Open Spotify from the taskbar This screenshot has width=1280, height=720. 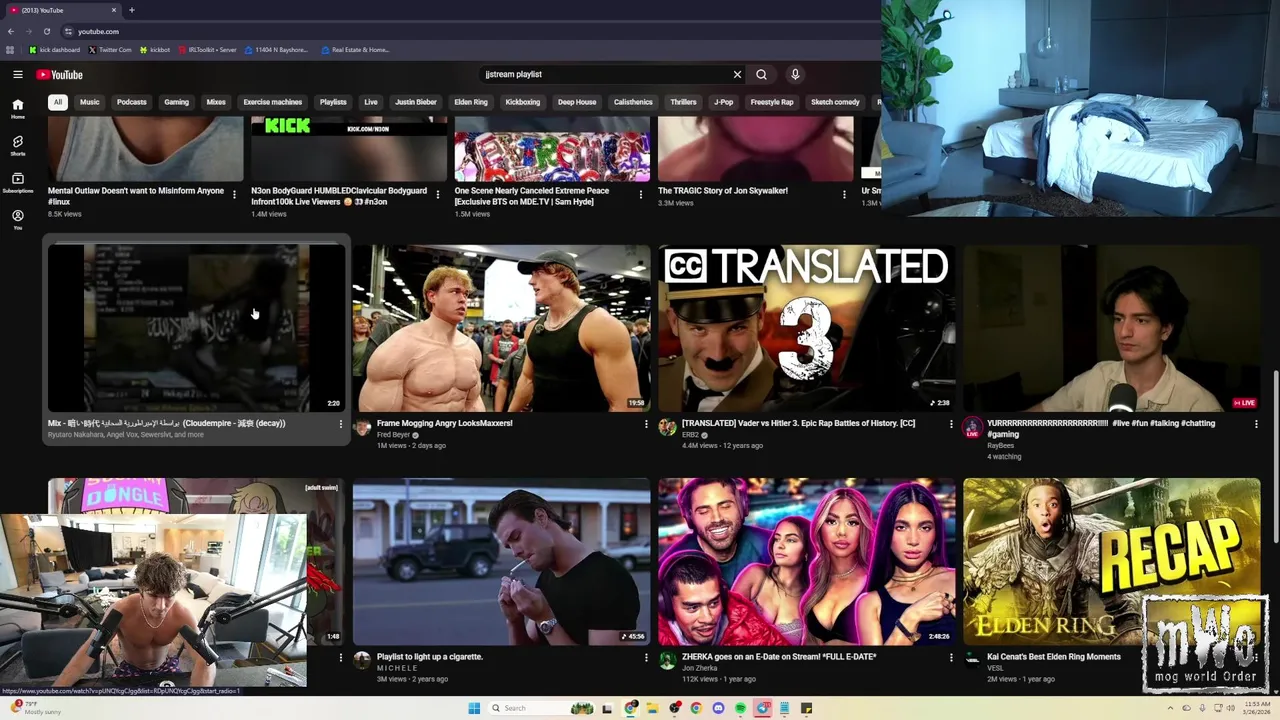pos(740,708)
